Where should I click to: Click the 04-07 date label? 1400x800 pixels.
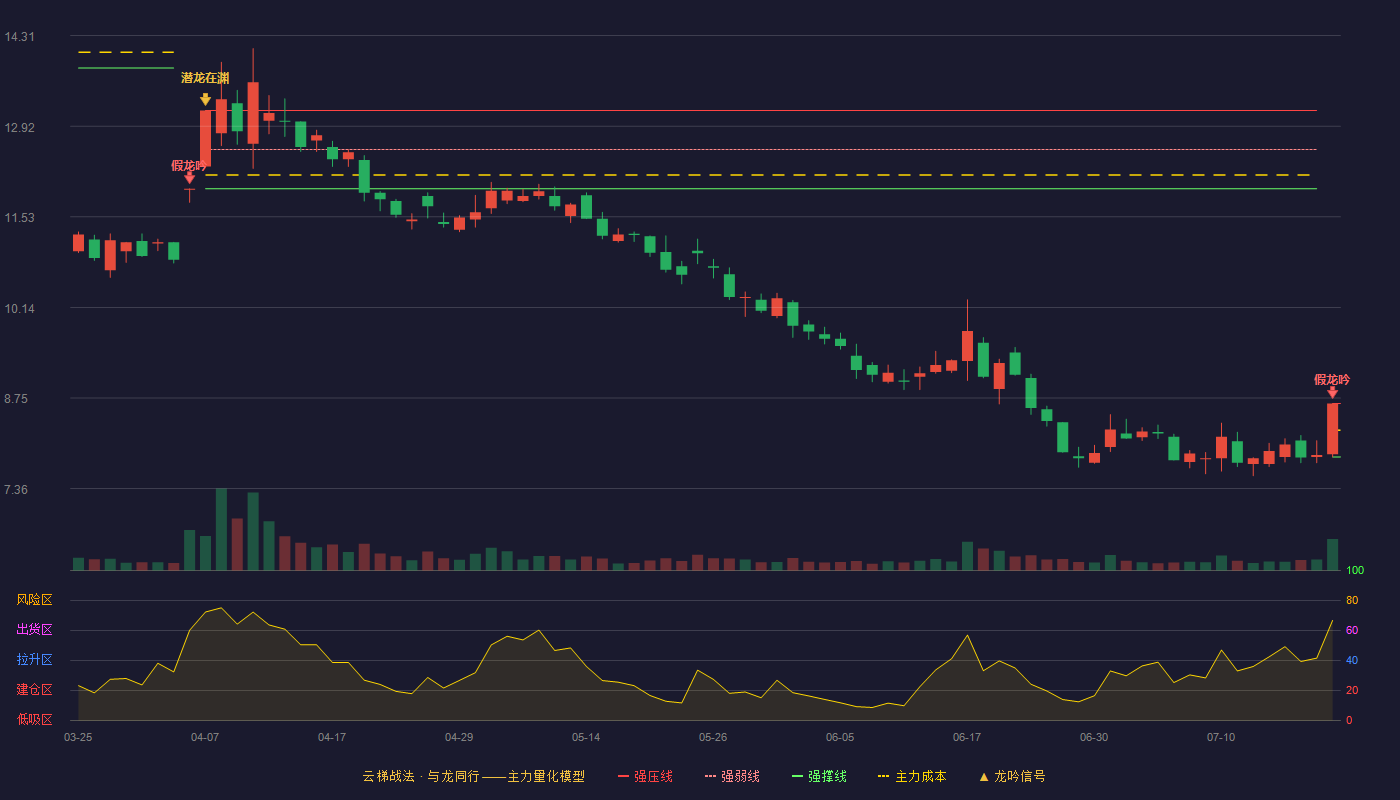[205, 737]
